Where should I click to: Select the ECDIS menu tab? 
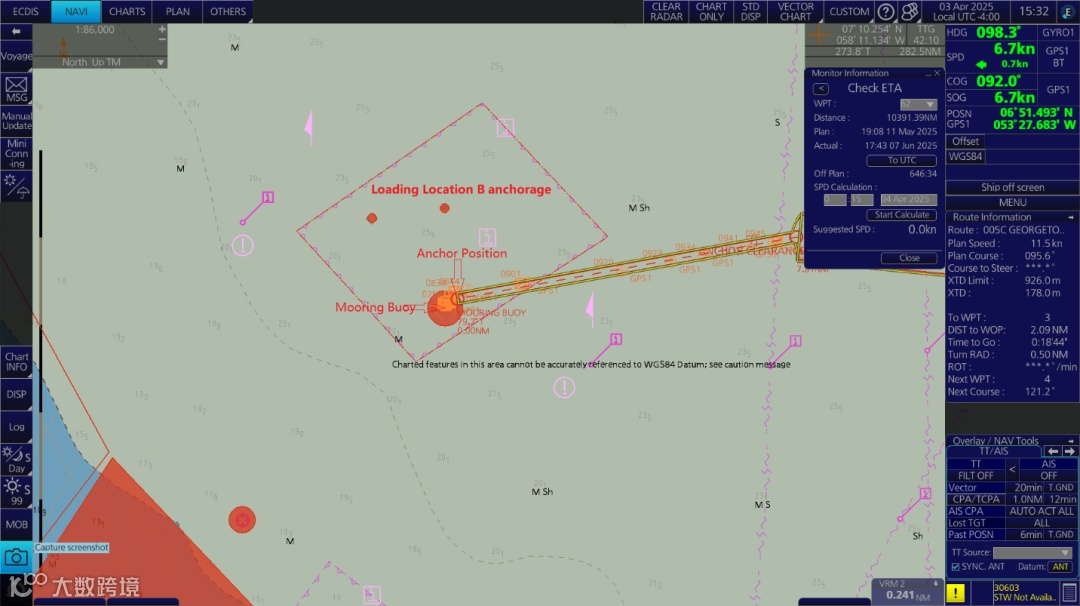25,12
